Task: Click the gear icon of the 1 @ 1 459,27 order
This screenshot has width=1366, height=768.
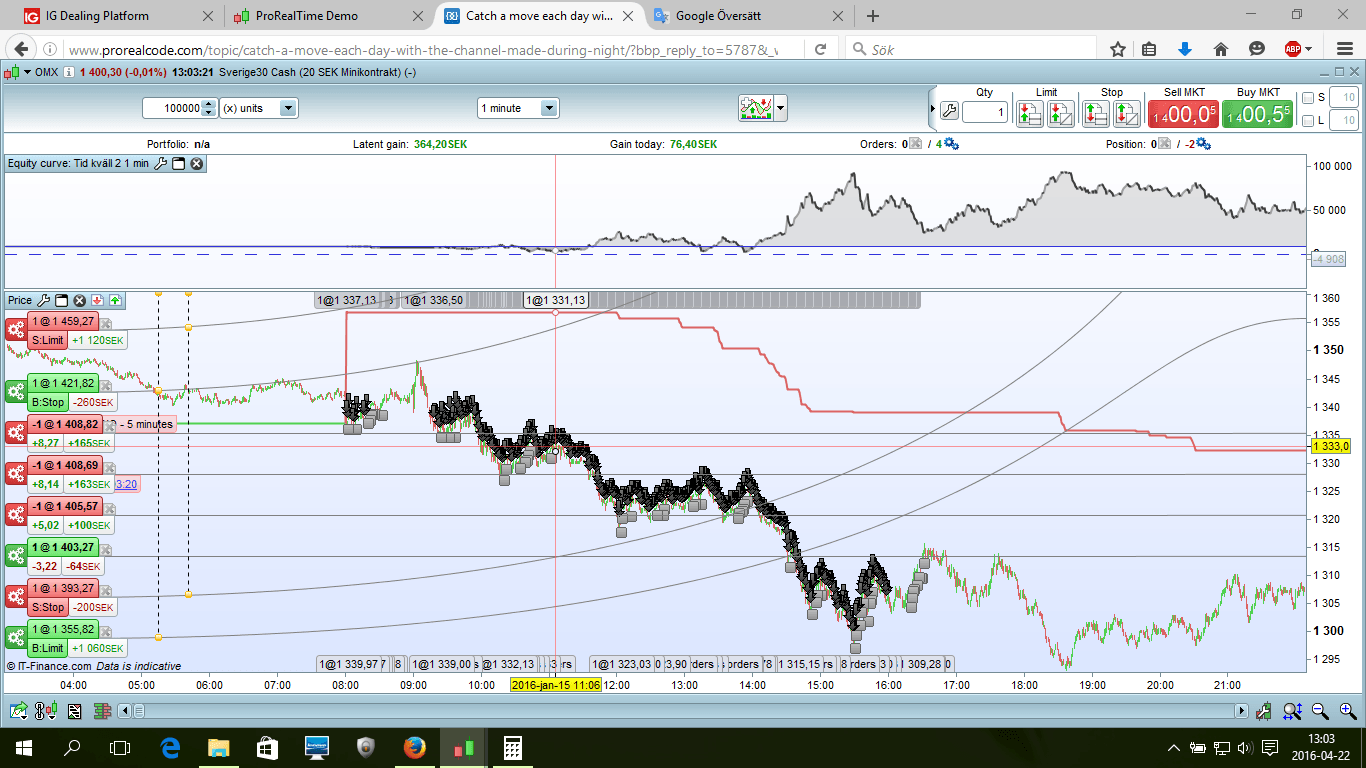Action: click(16, 331)
